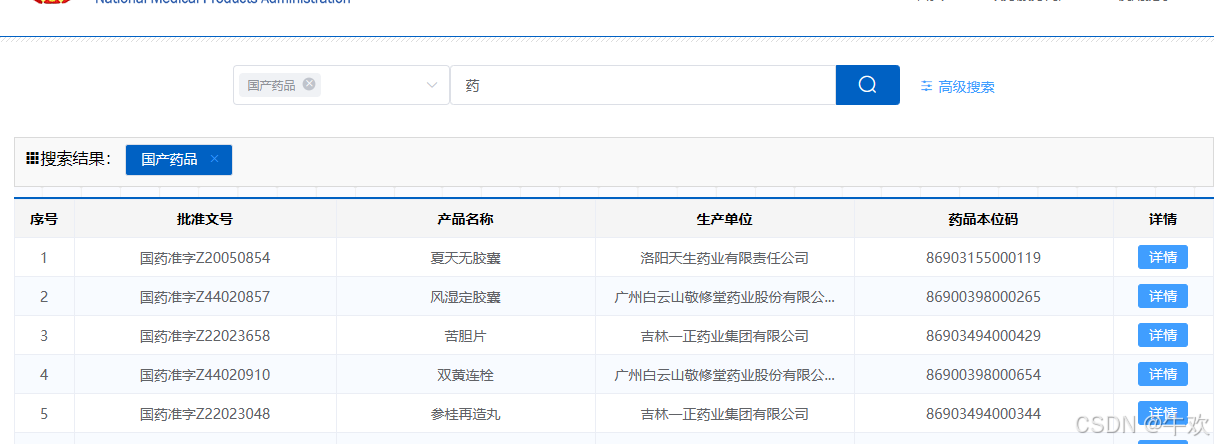
Task: Click product name 夏天无胶囊
Action: [465, 258]
